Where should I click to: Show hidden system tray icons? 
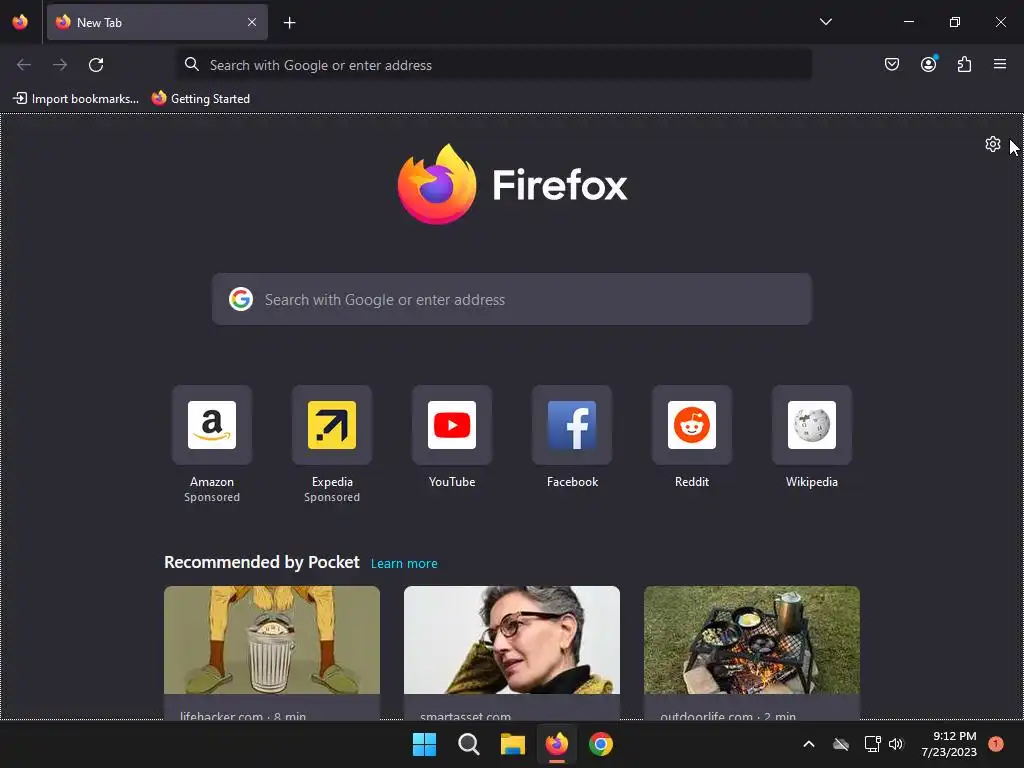coord(808,744)
